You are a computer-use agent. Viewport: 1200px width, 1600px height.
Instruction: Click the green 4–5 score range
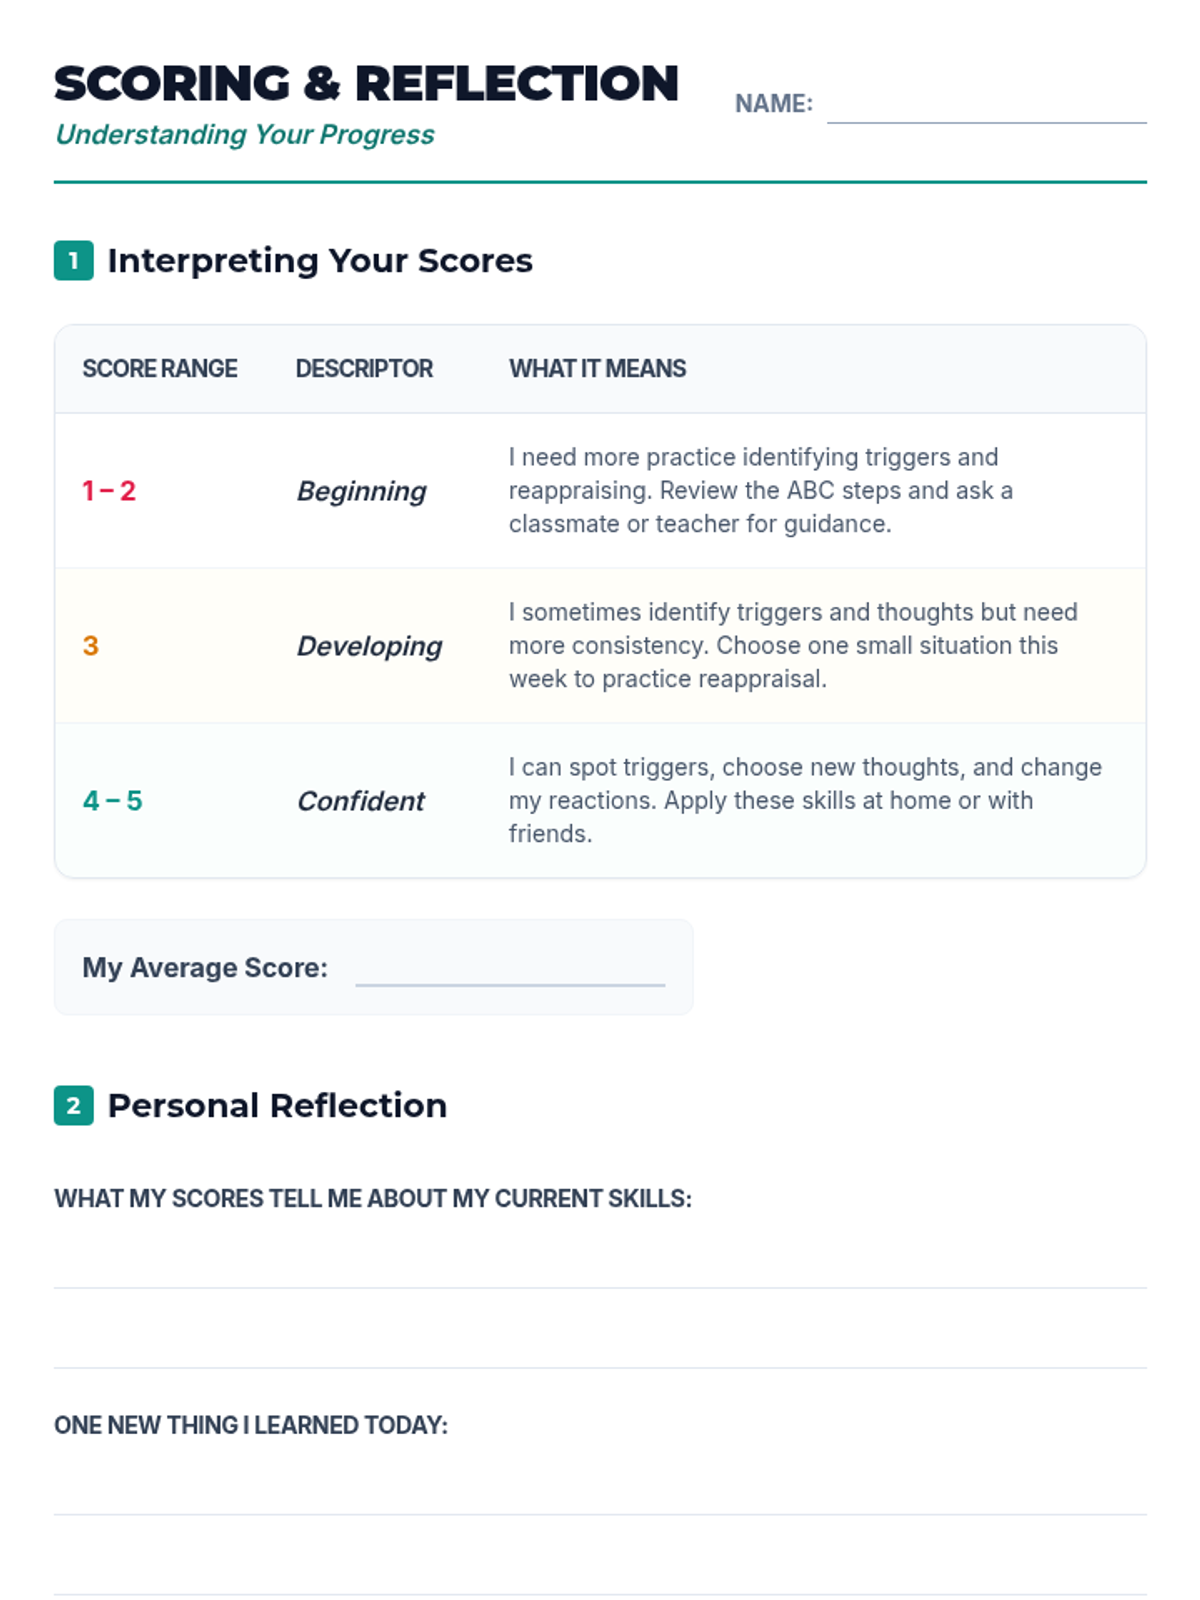[112, 801]
